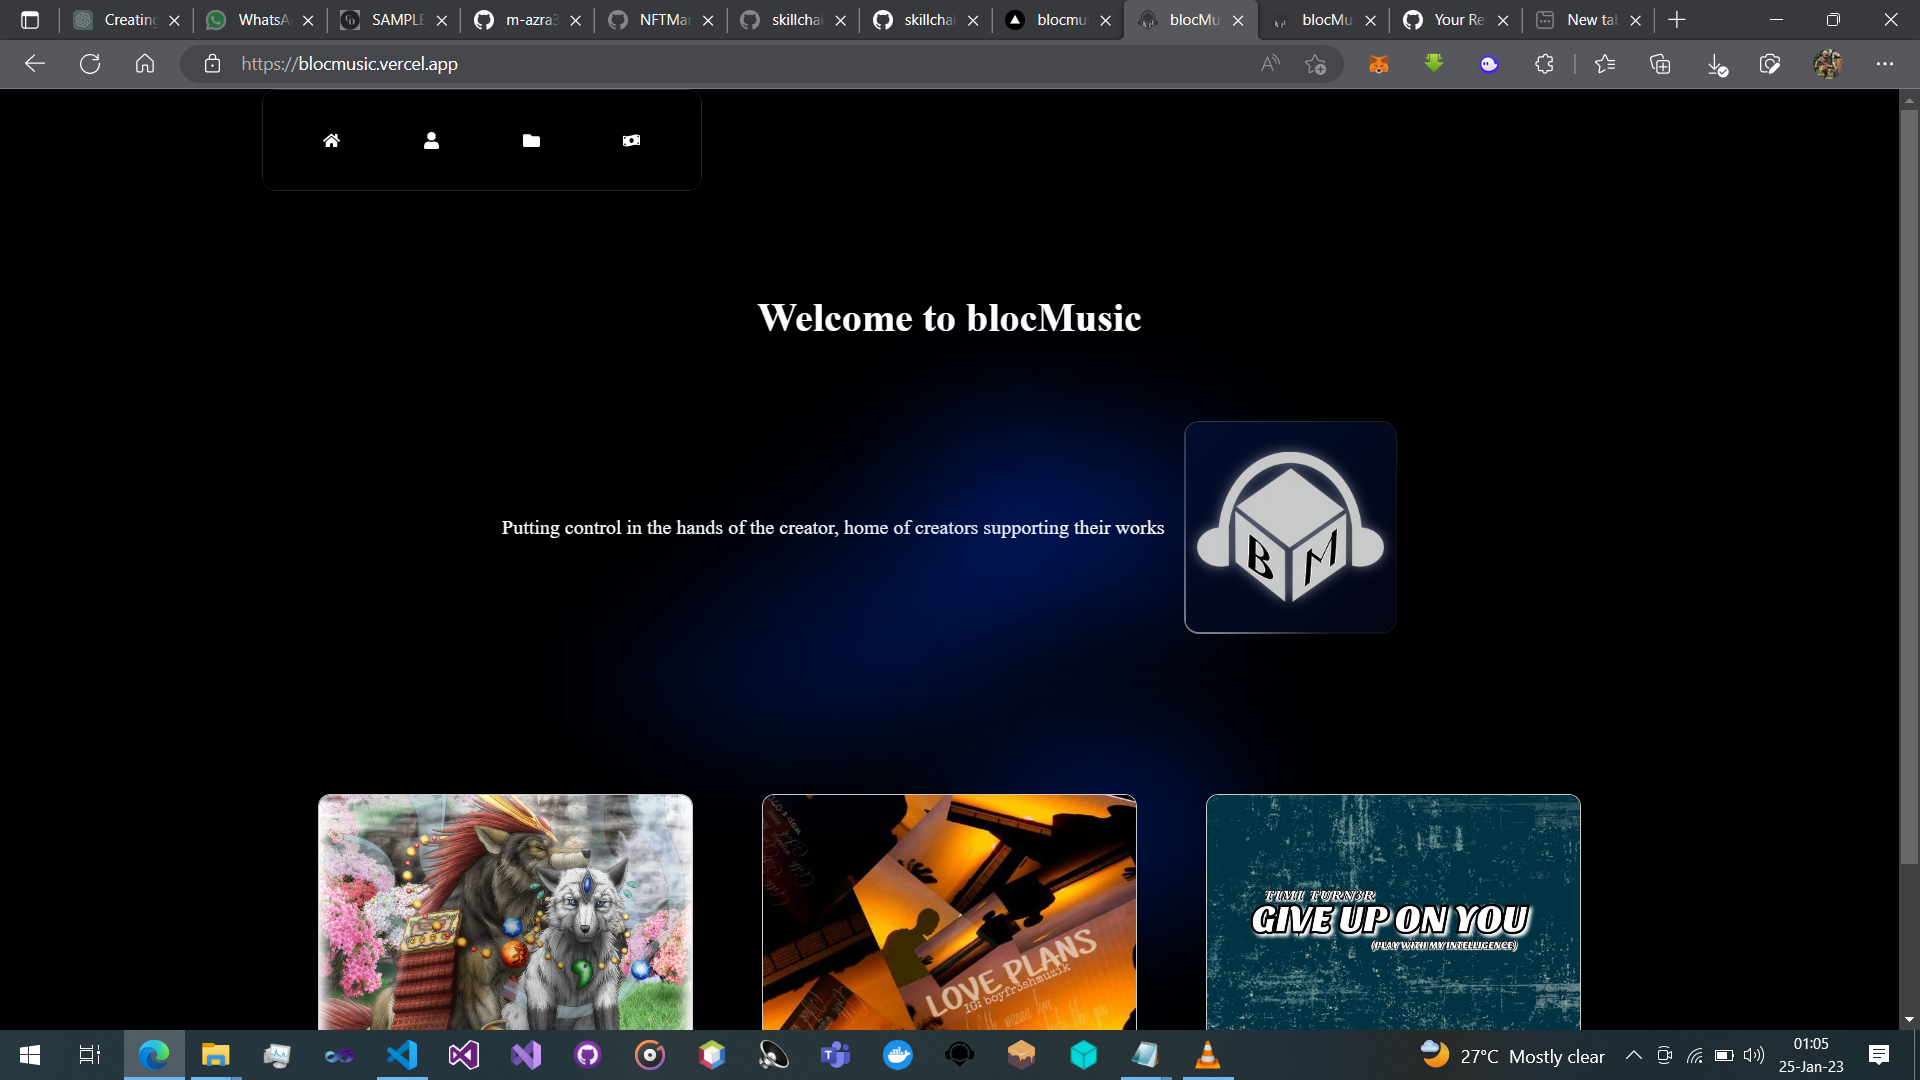Open the volume control in tray
This screenshot has width=1920, height=1080.
pyautogui.click(x=1754, y=1055)
